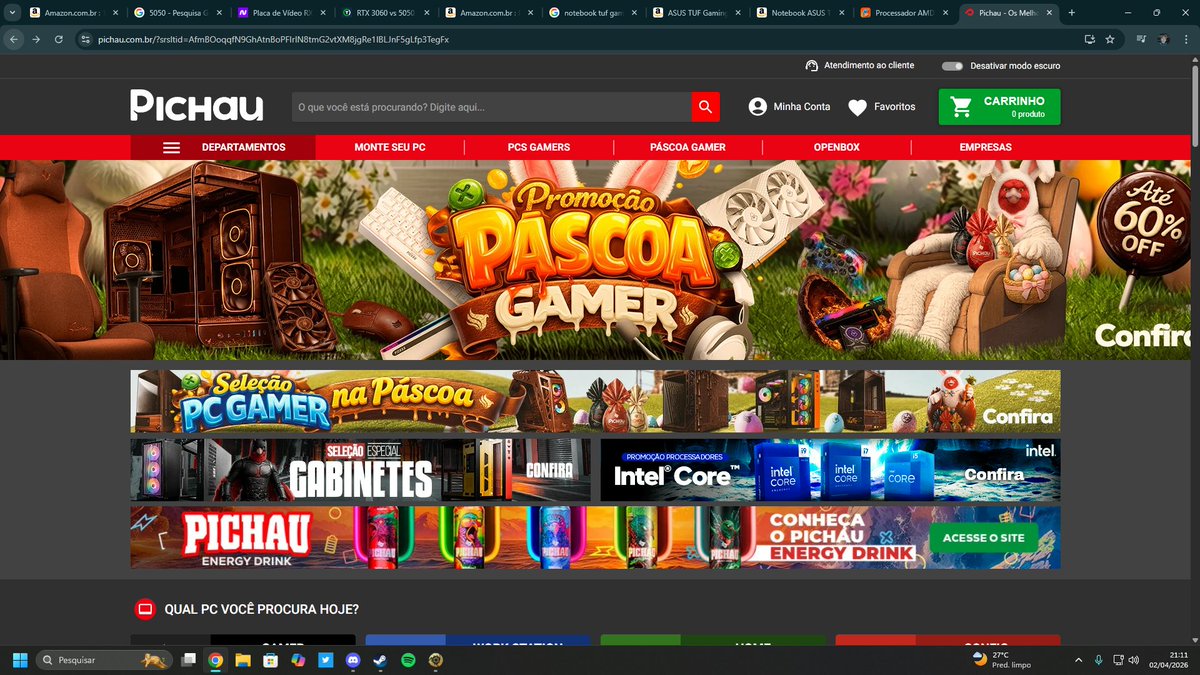Go to Monte Seu PC
The width and height of the screenshot is (1200, 675).
[390, 147]
